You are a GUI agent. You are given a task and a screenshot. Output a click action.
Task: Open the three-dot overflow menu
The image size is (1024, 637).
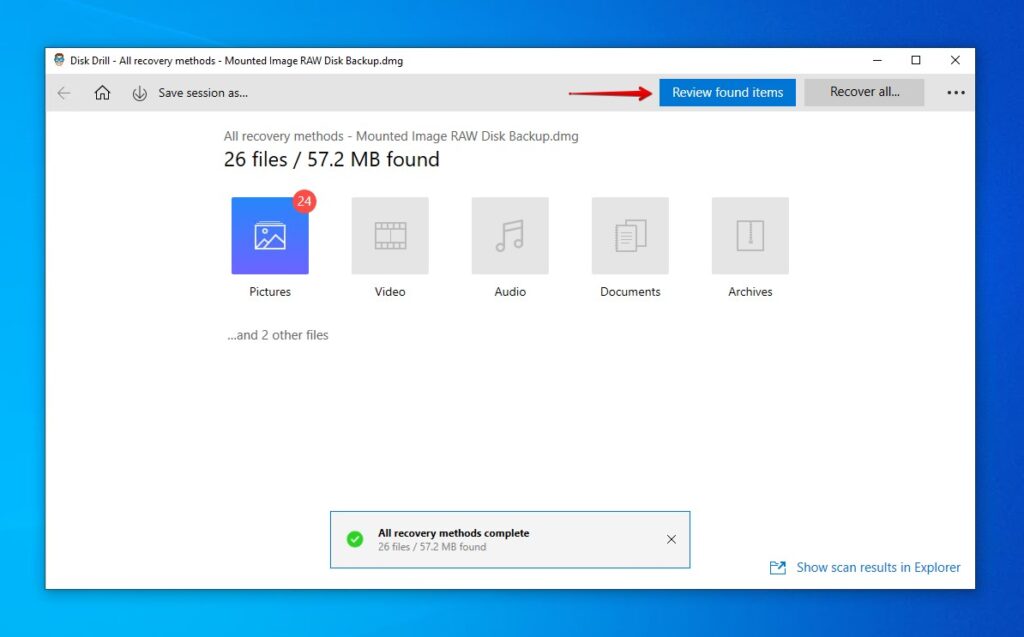[955, 93]
